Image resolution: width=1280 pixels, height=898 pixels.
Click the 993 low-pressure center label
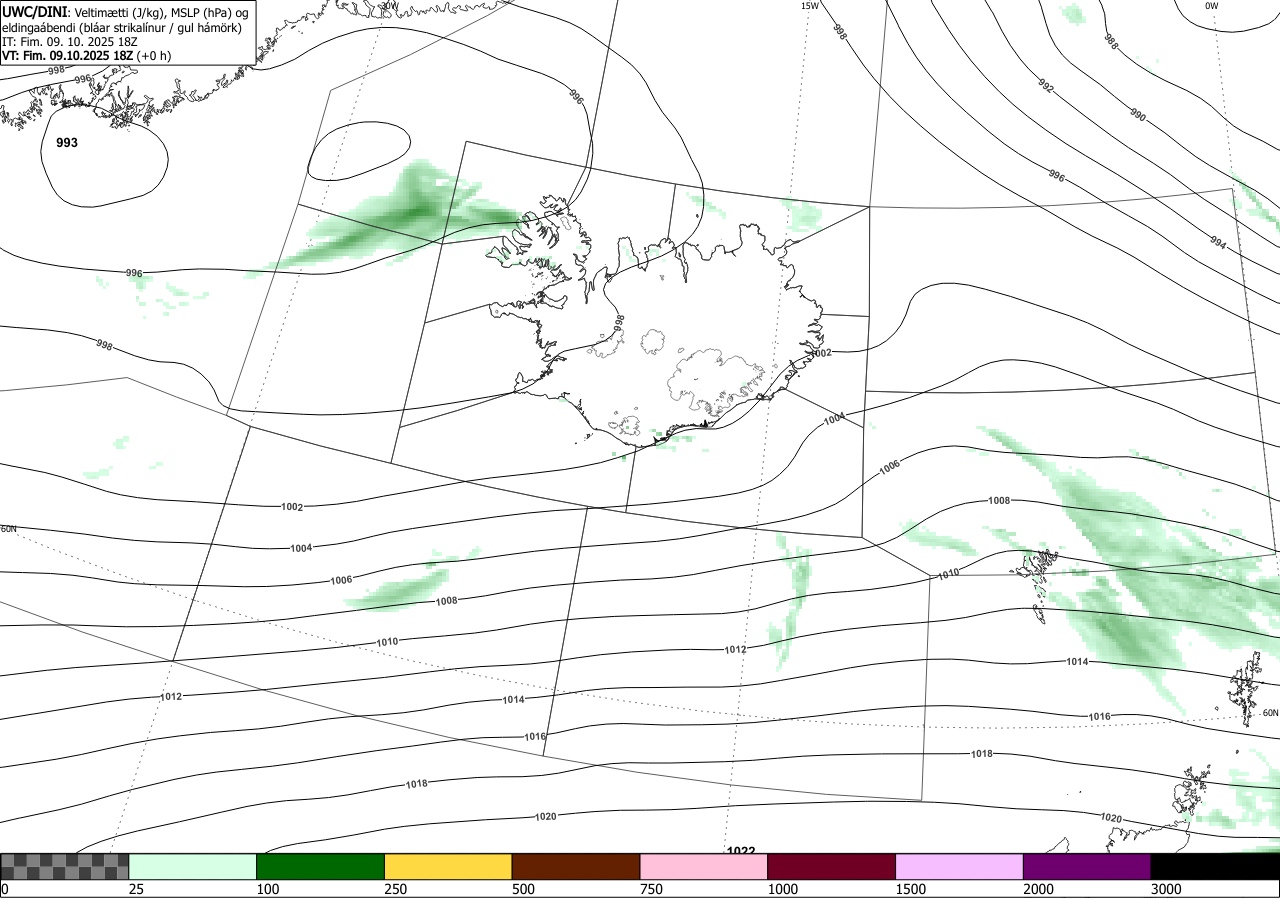tap(67, 143)
